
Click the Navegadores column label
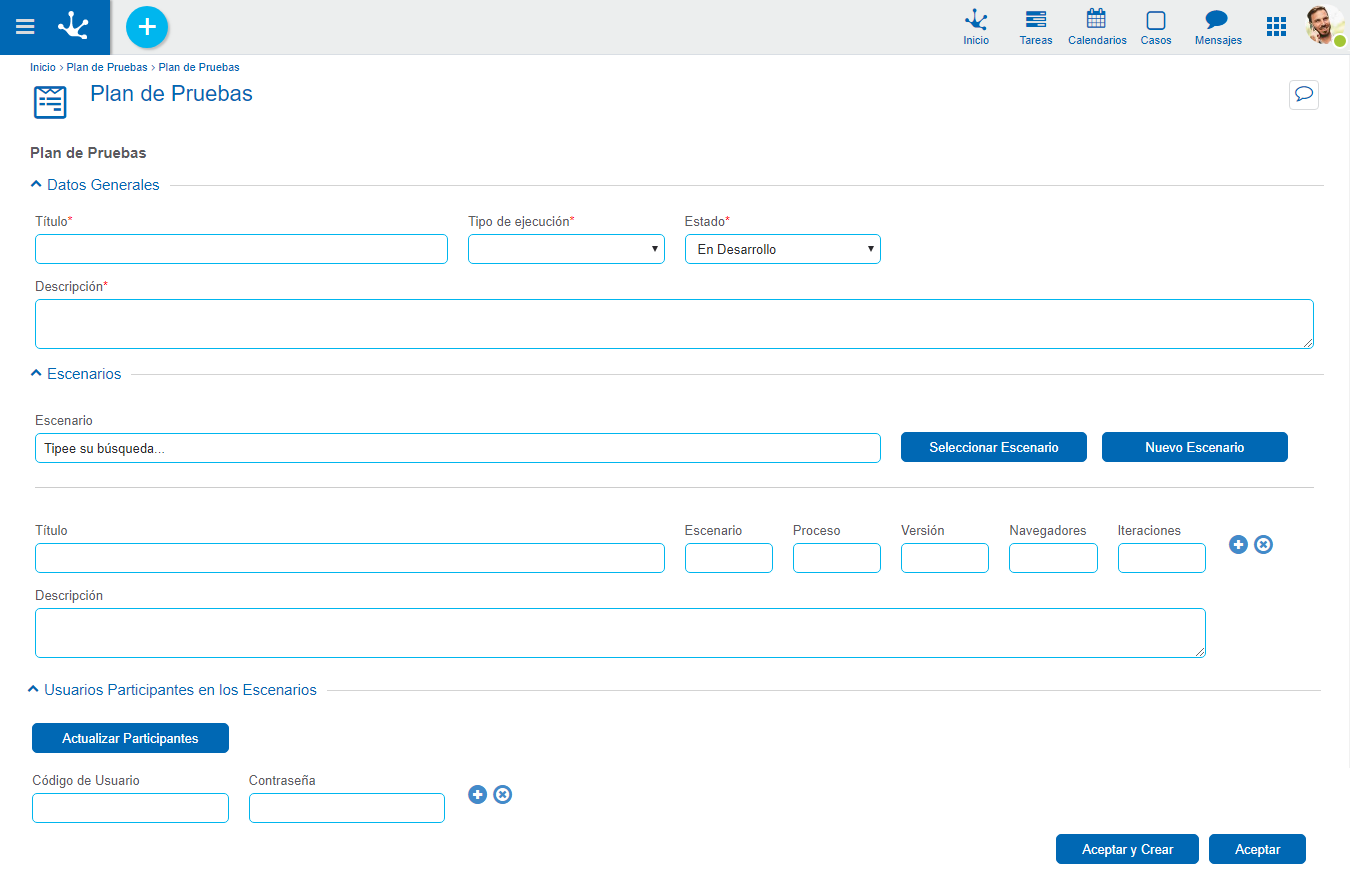1047,531
